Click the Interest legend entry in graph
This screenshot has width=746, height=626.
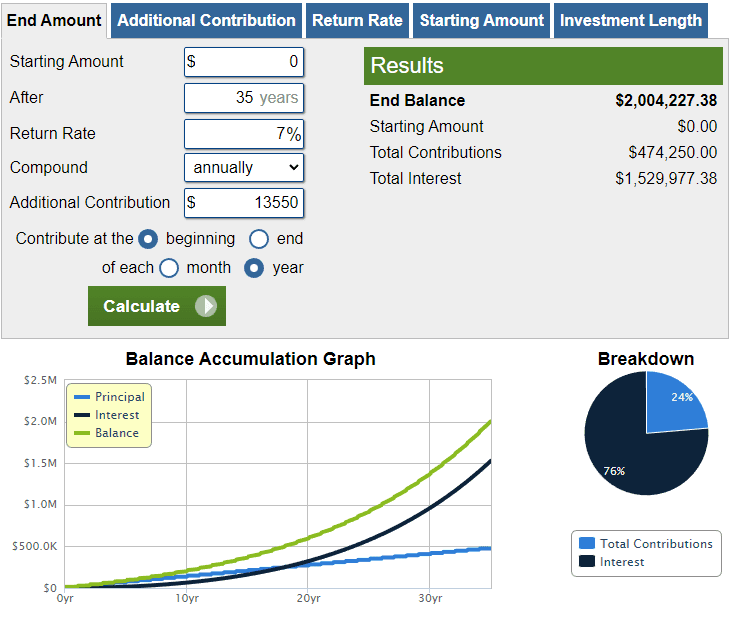click(107, 415)
